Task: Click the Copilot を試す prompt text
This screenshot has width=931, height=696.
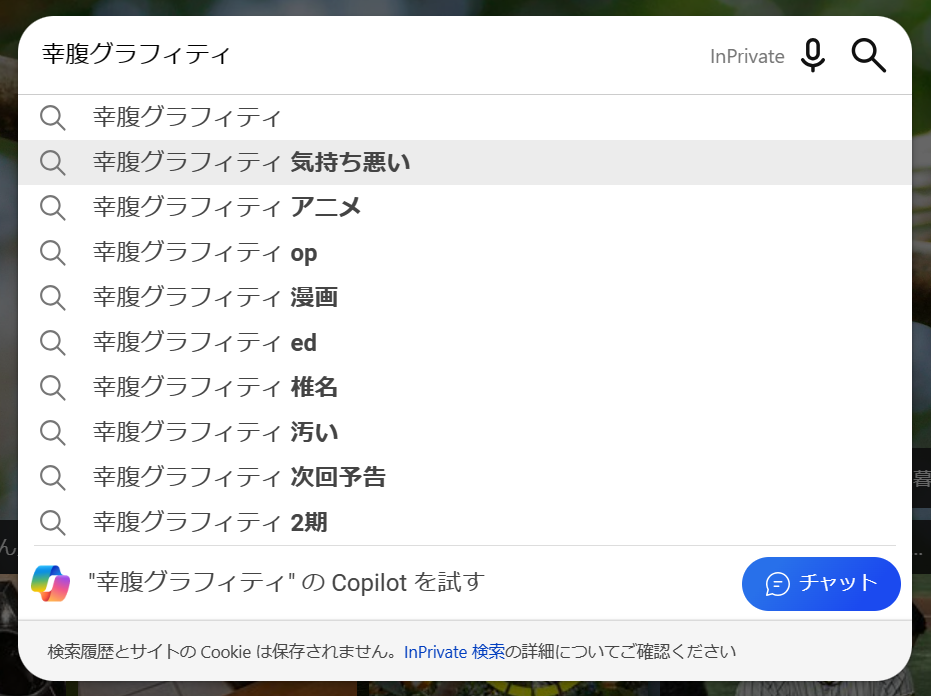Action: [x=286, y=583]
